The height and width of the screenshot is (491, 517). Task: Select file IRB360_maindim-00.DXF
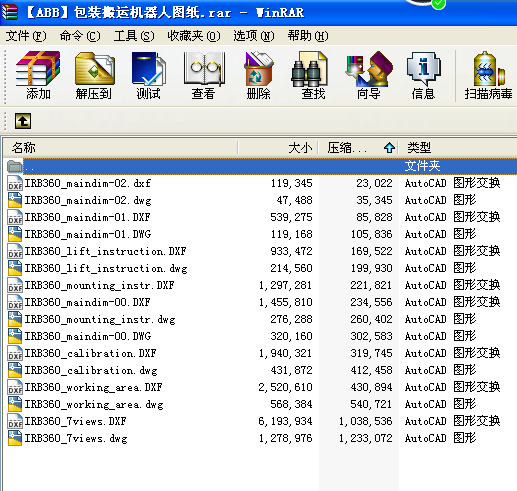coord(88,302)
